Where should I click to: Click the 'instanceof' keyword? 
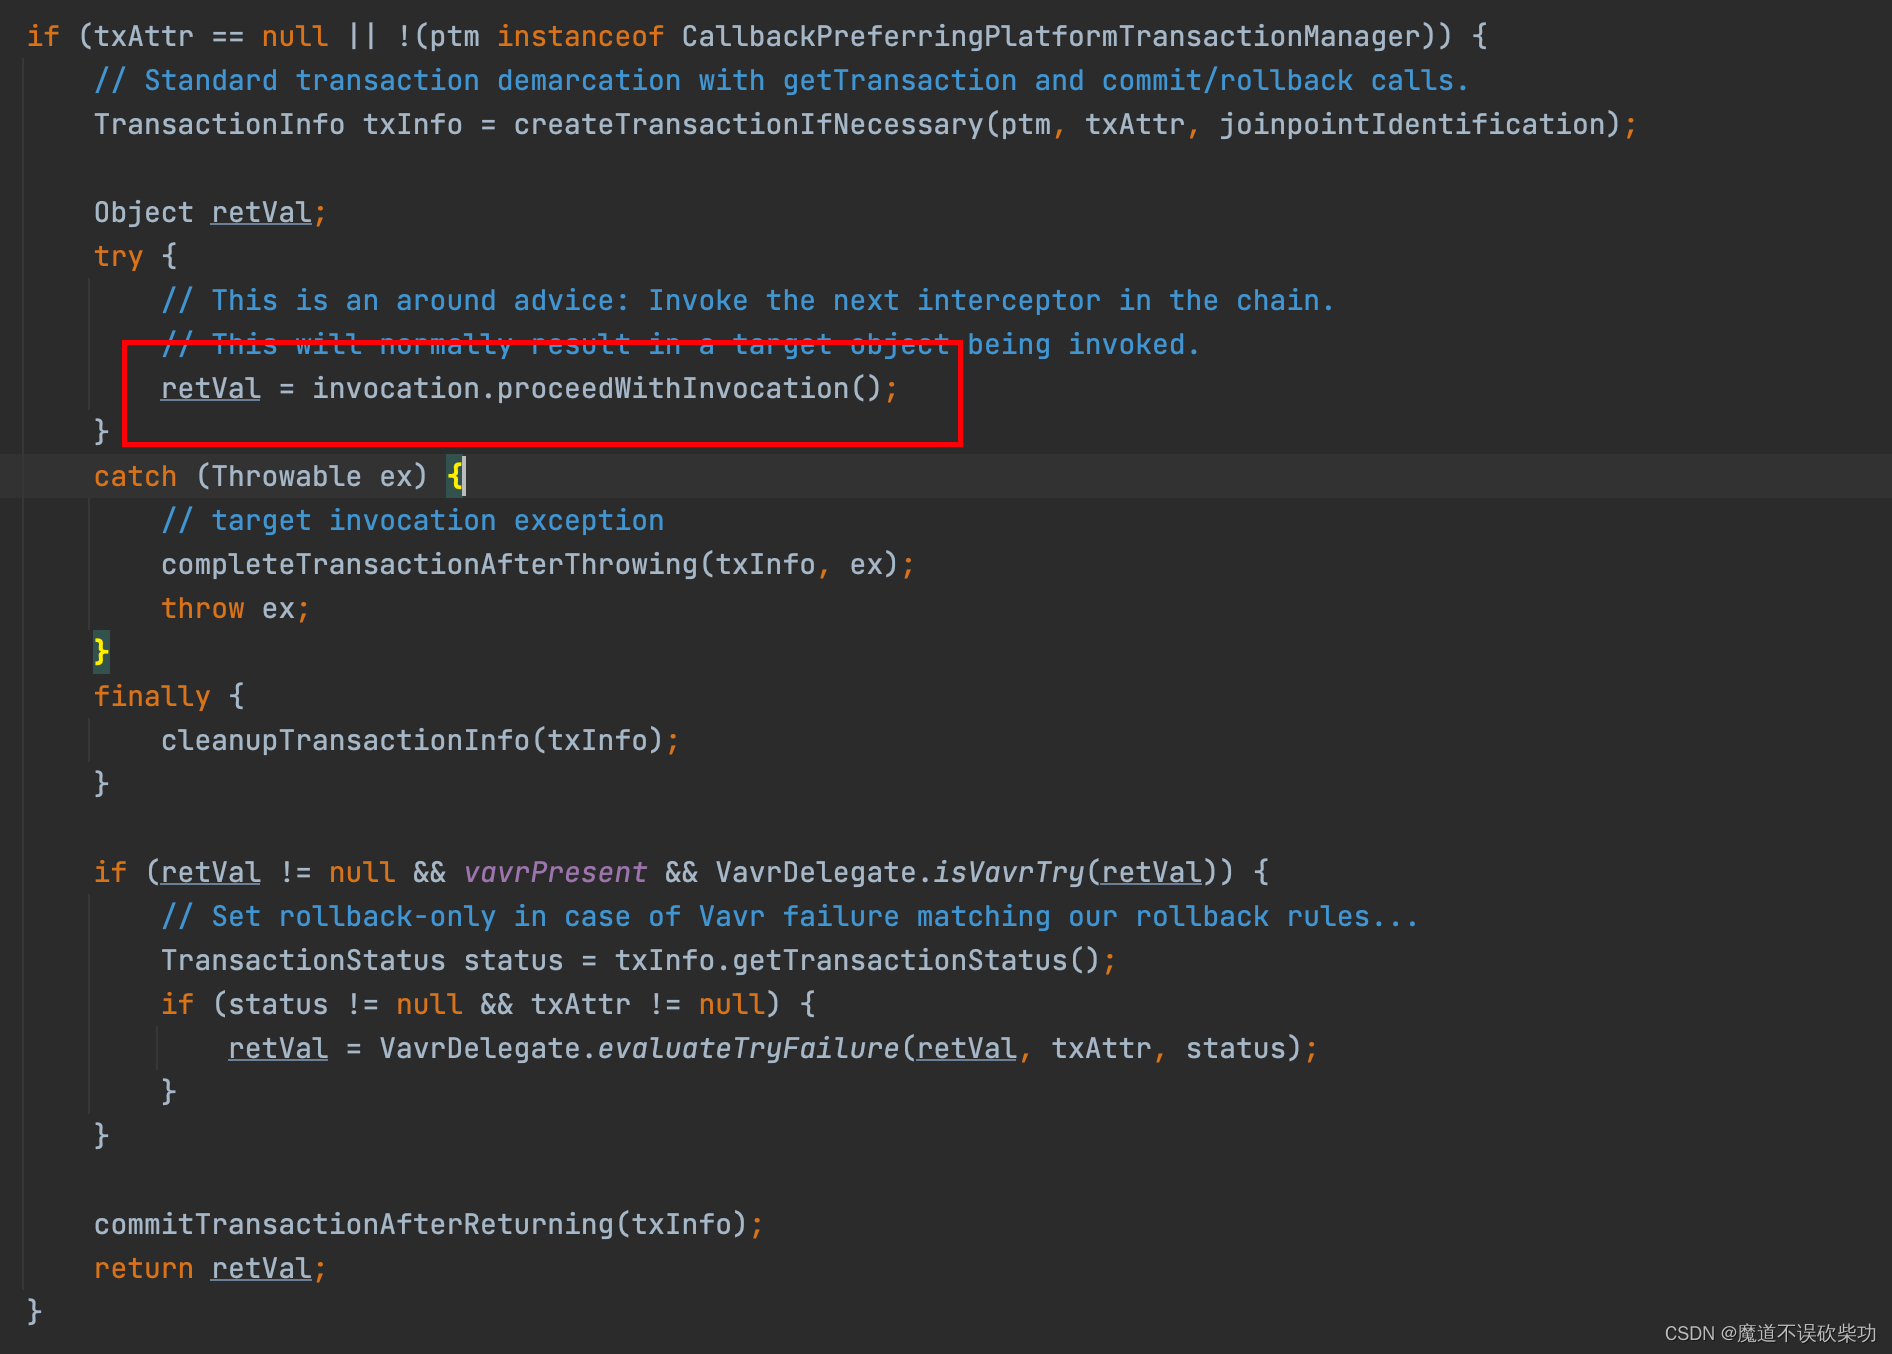pyautogui.click(x=581, y=37)
